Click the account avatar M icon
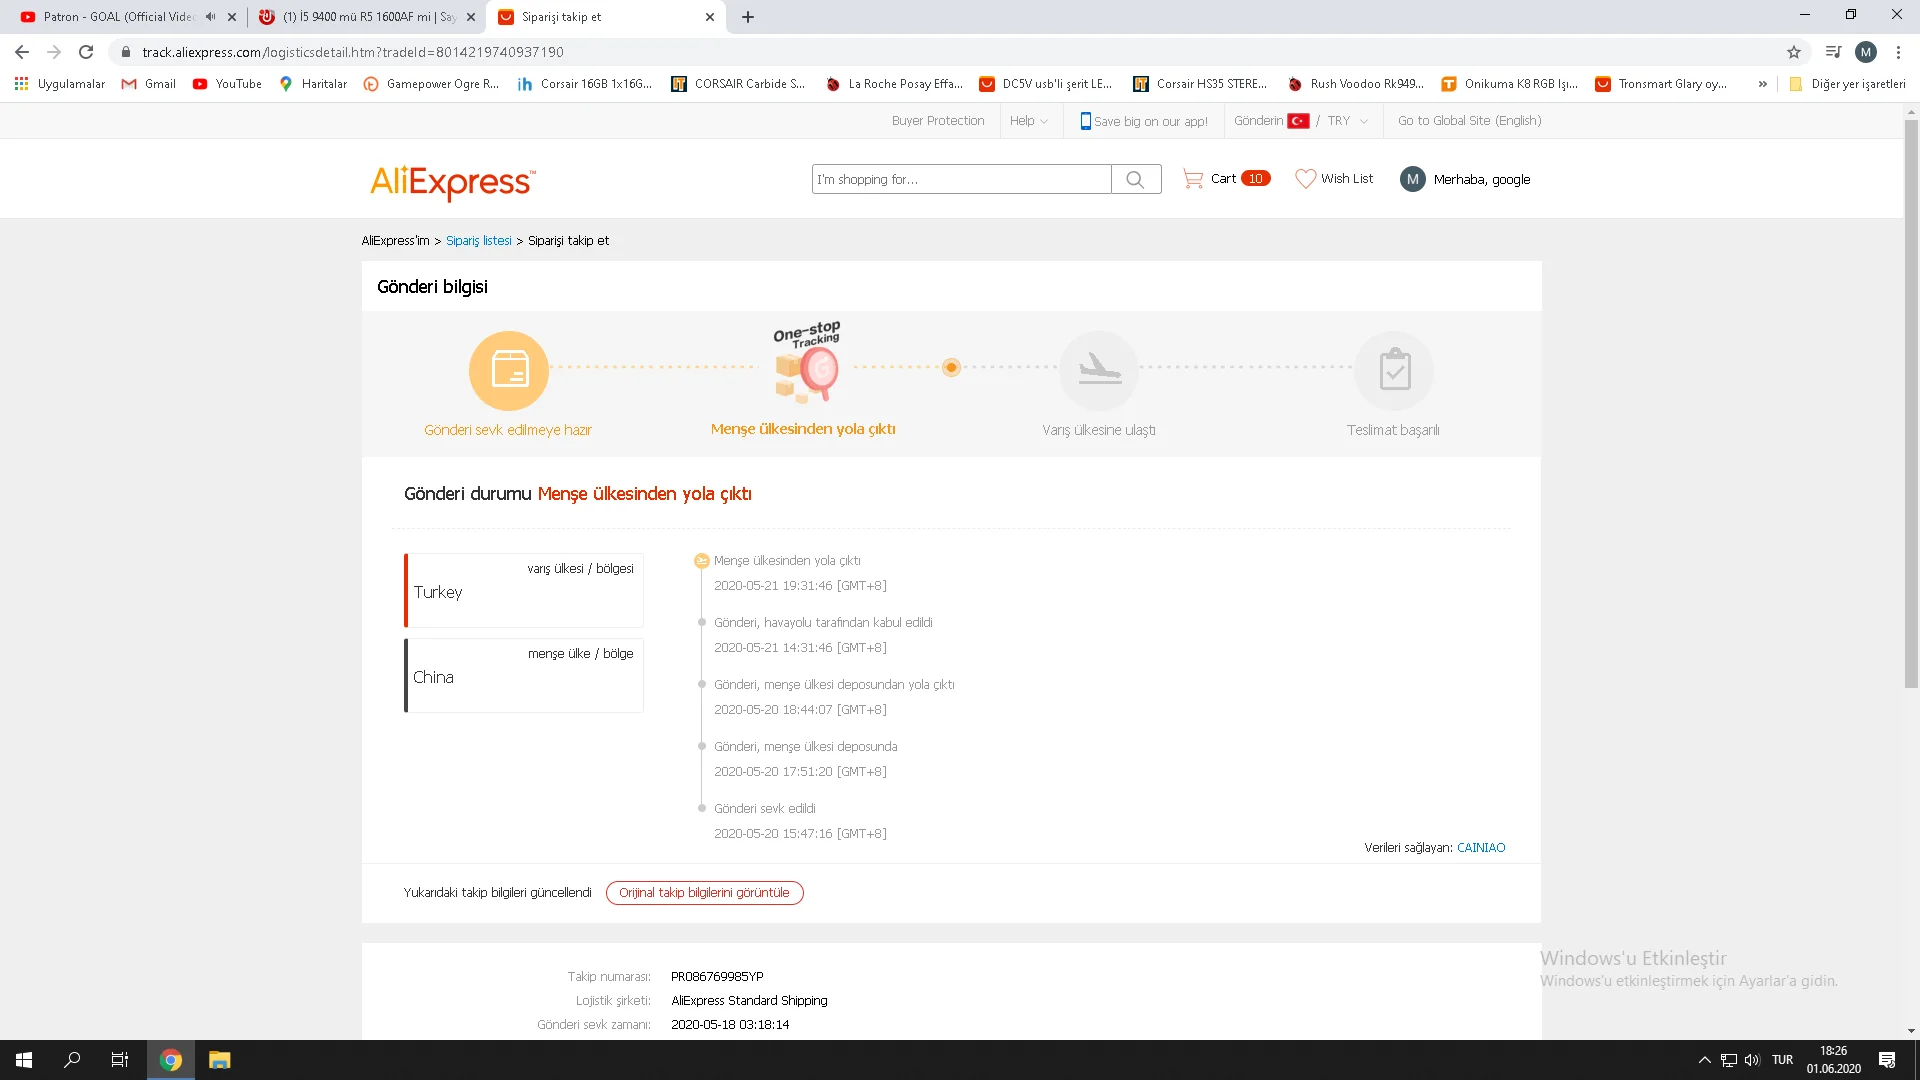The image size is (1920, 1080). tap(1412, 180)
